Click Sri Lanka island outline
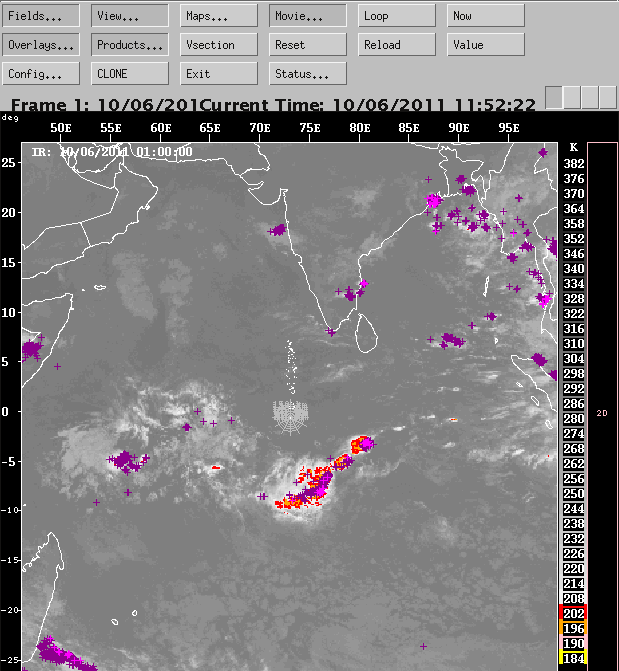This screenshot has width=619, height=671. [367, 333]
